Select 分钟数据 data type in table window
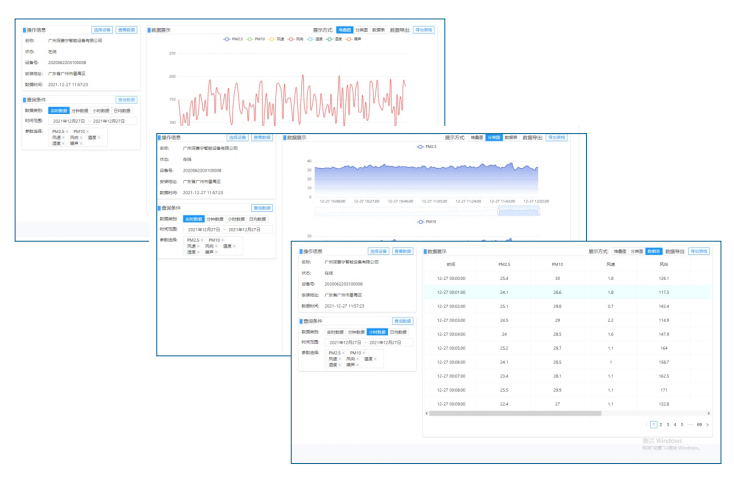734x483 pixels. (x=356, y=331)
